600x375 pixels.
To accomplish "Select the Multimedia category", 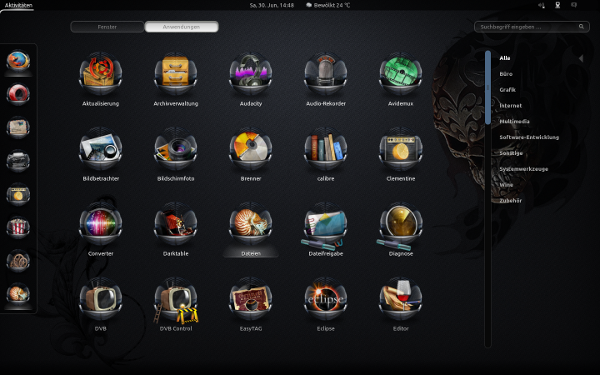I will click(x=514, y=121).
